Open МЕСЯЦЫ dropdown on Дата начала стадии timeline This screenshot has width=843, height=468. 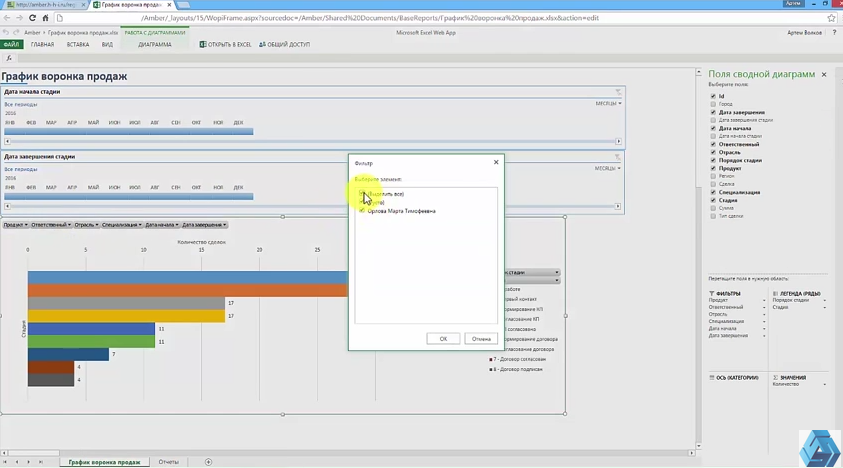pos(608,103)
